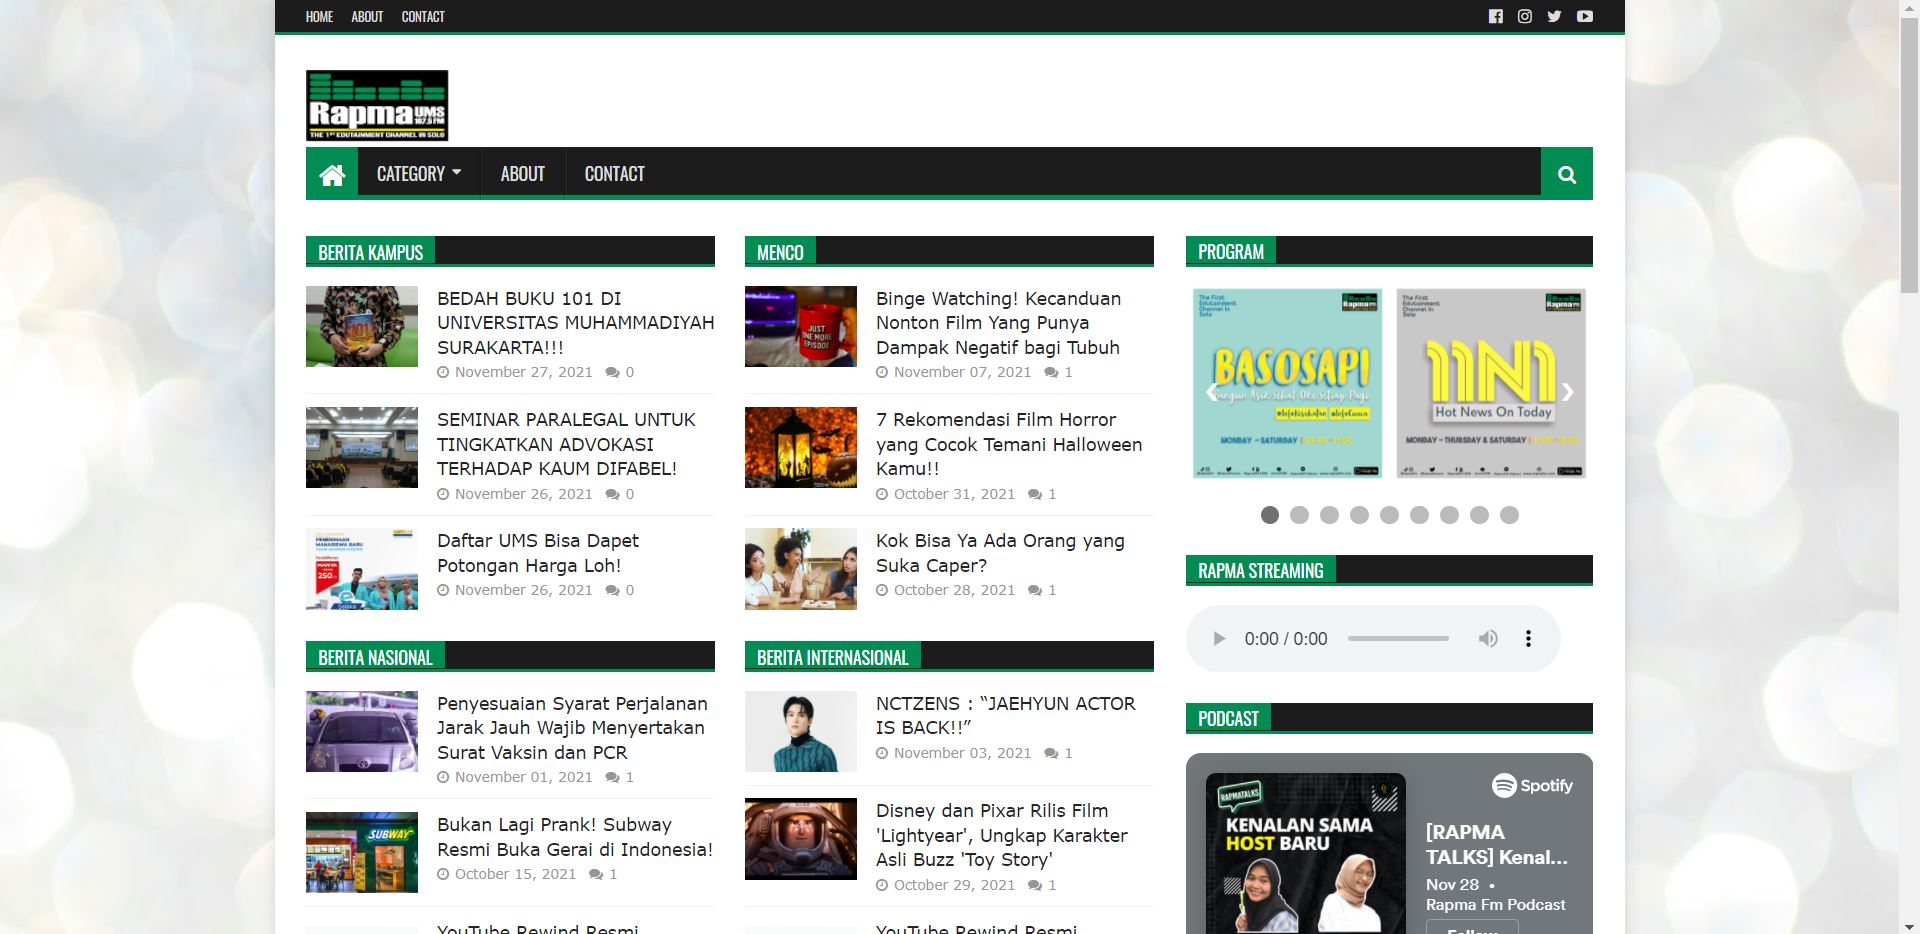Viewport: 1920px width, 934px height.
Task: Click HOME in the top bar
Action: coord(319,16)
